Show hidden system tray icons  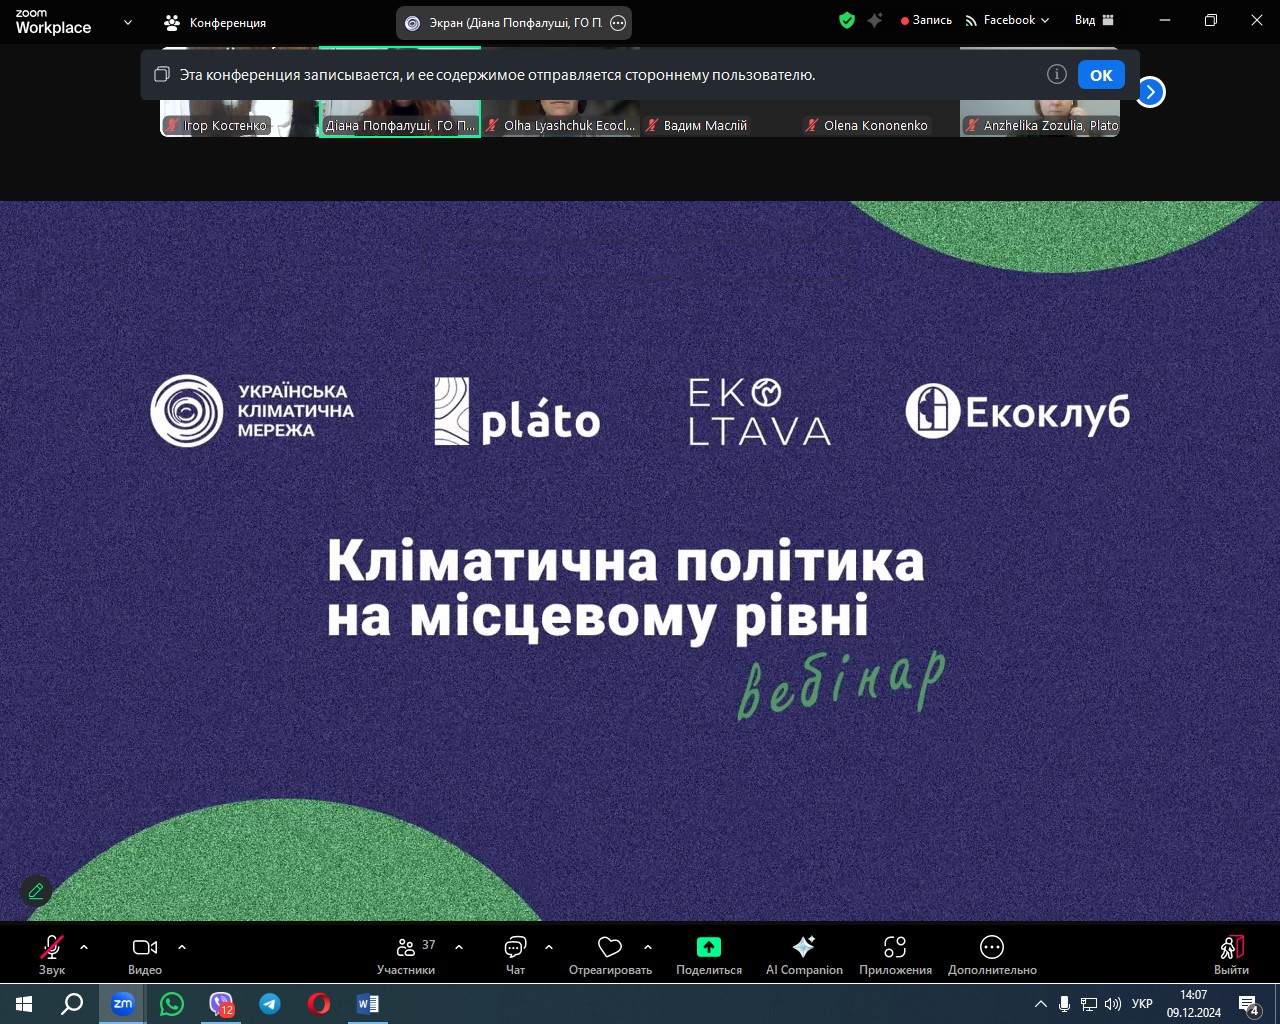(1041, 1004)
